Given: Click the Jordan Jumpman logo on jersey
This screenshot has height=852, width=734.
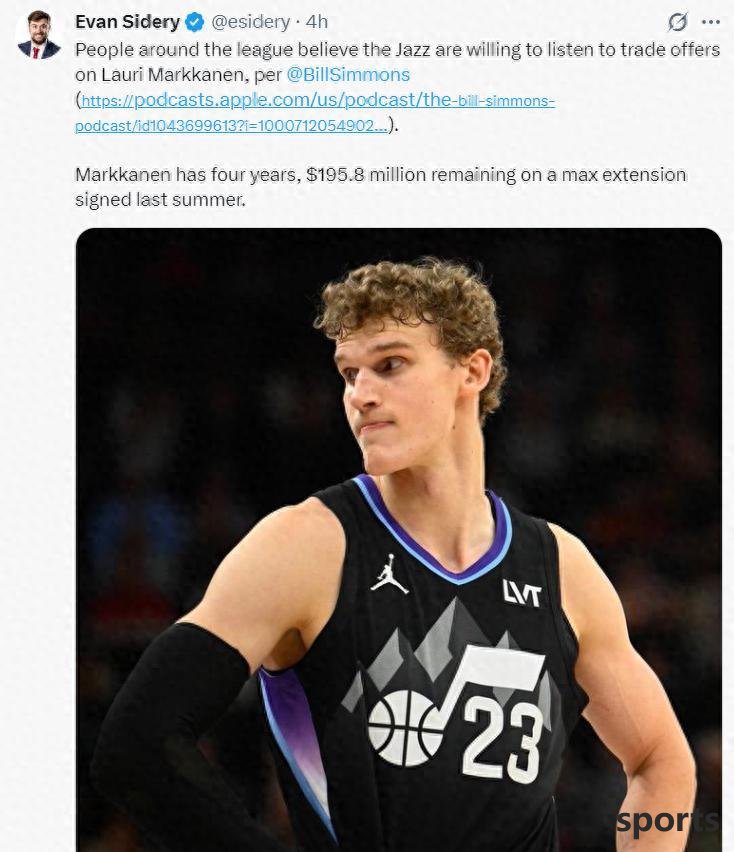Looking at the screenshot, I should 389,574.
